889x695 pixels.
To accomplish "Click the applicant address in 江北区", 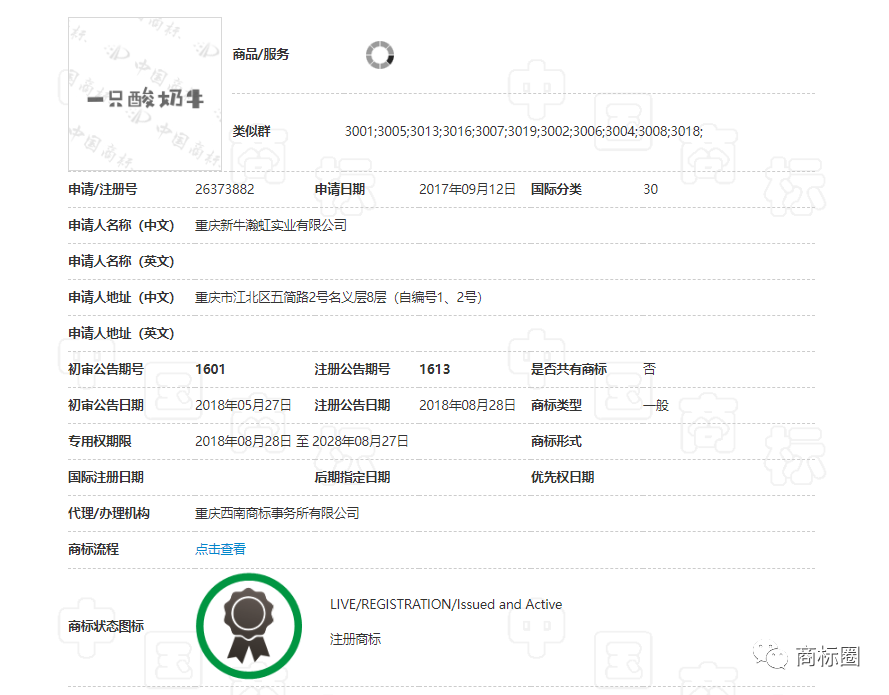I will click(x=339, y=297).
